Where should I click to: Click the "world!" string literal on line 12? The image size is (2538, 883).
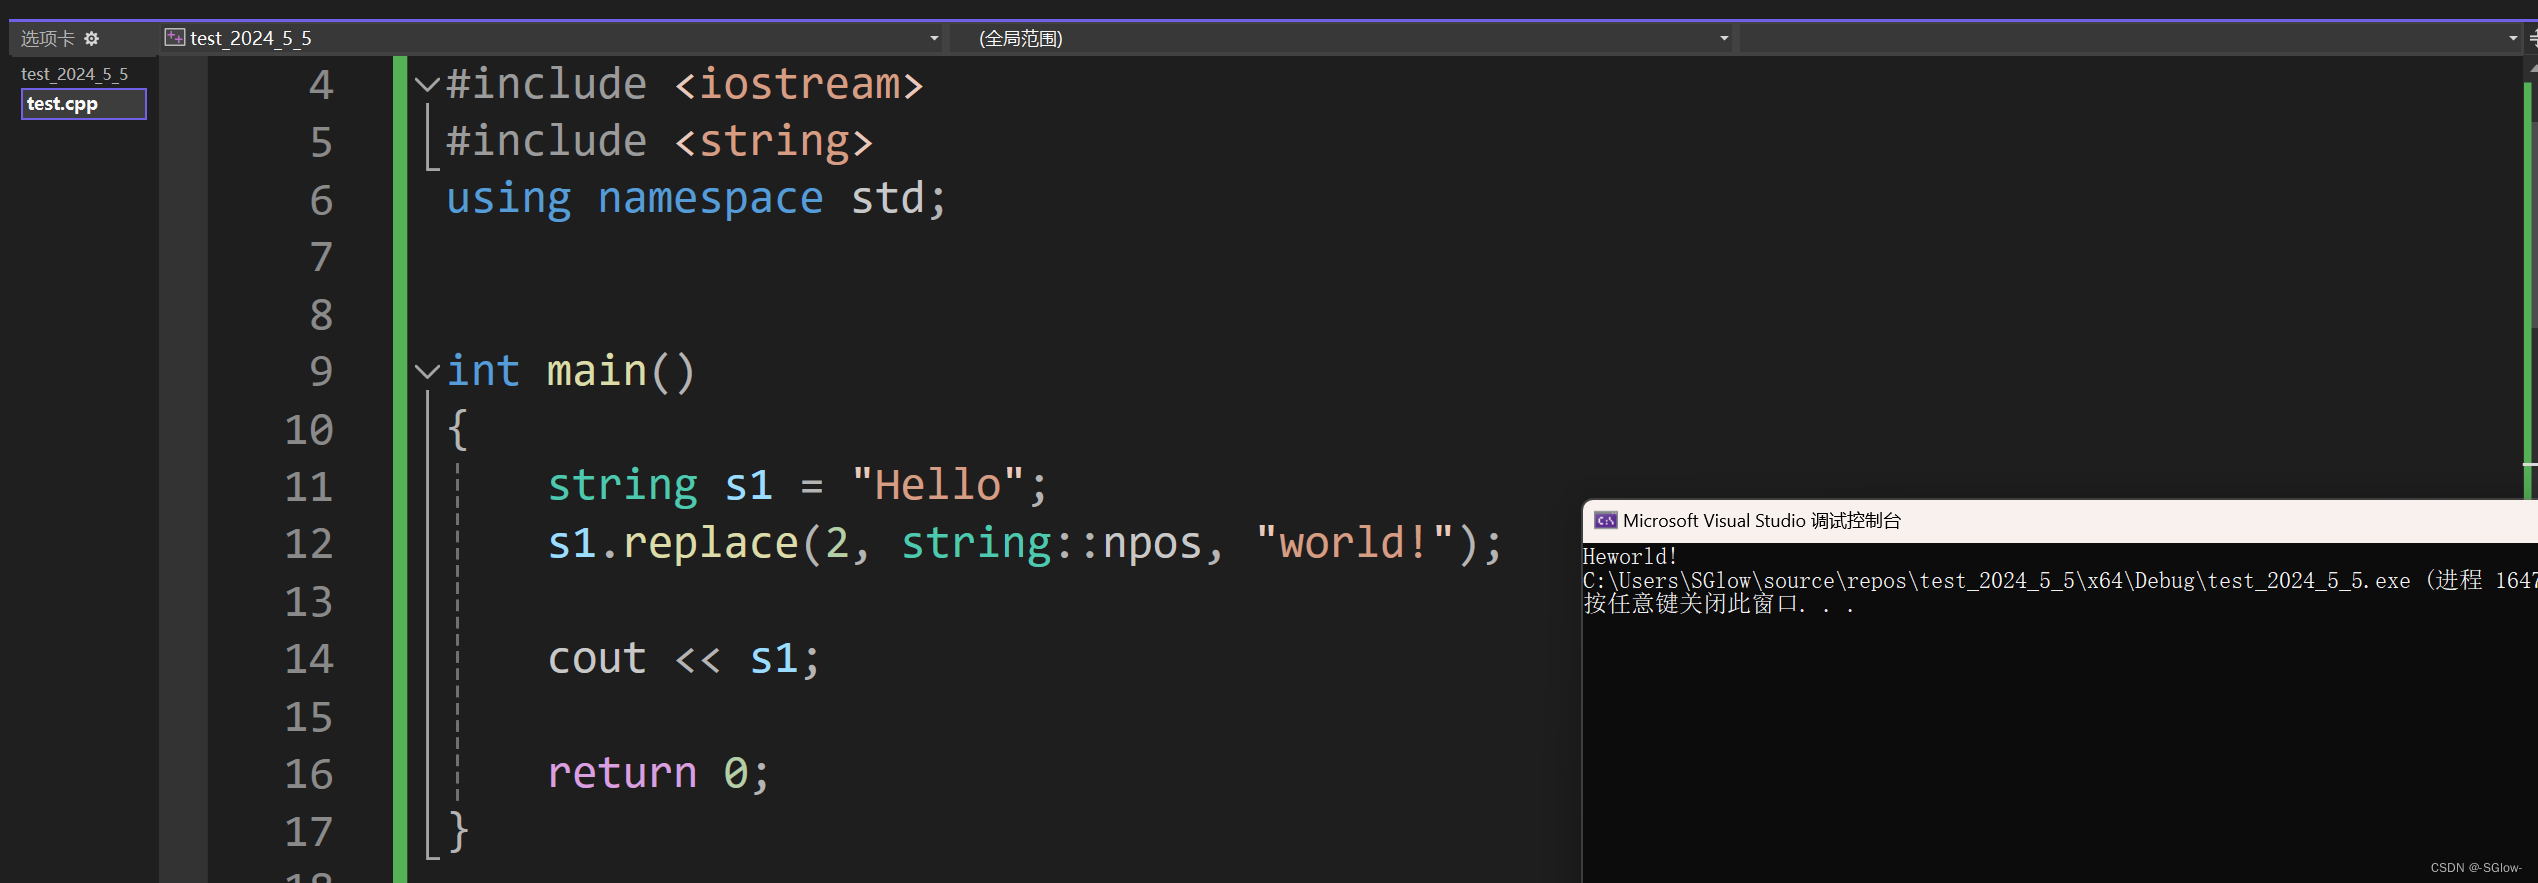1355,544
